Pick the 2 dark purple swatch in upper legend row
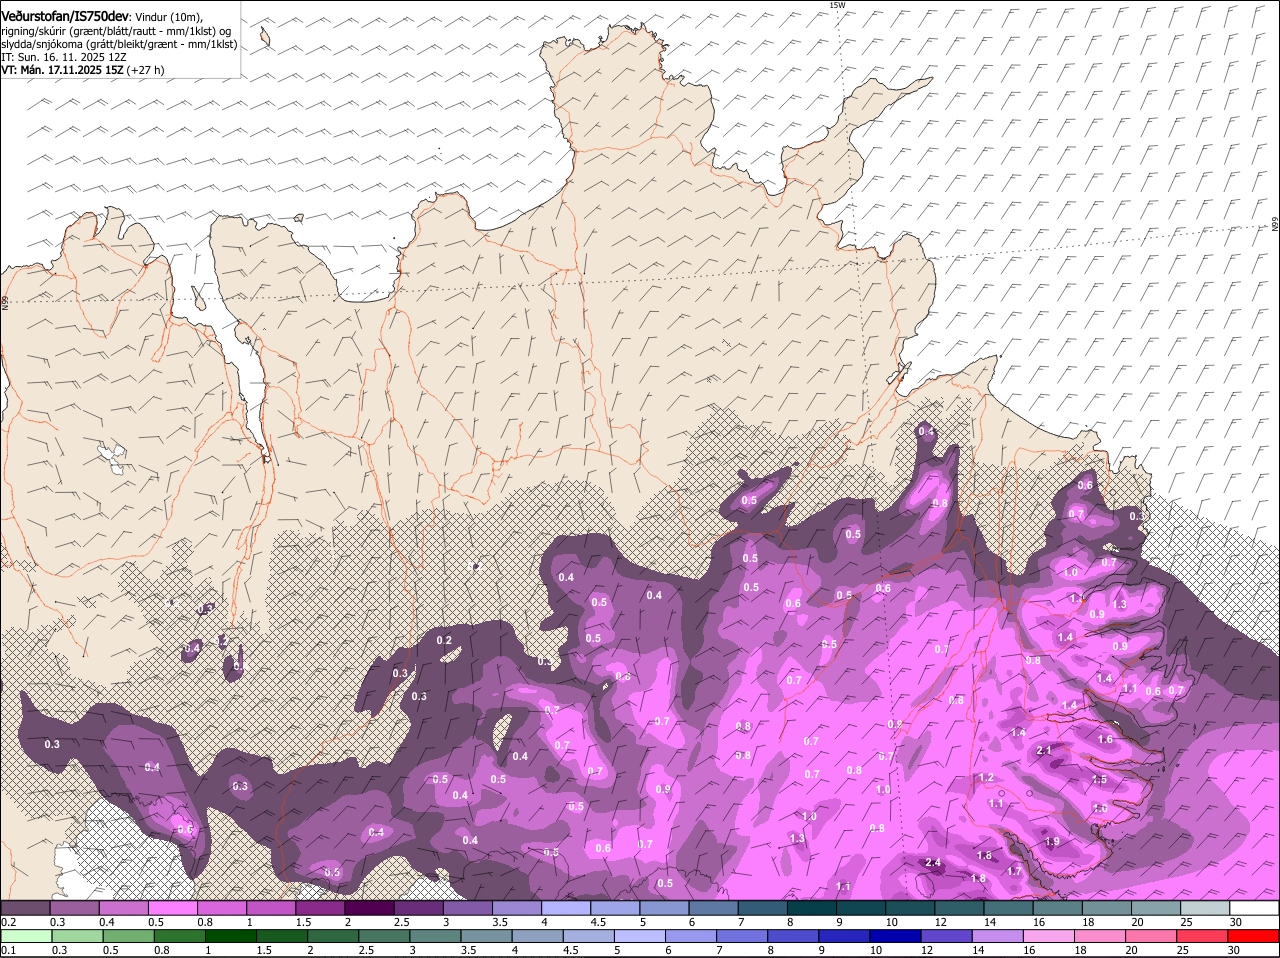1280x958 pixels. (x=369, y=908)
